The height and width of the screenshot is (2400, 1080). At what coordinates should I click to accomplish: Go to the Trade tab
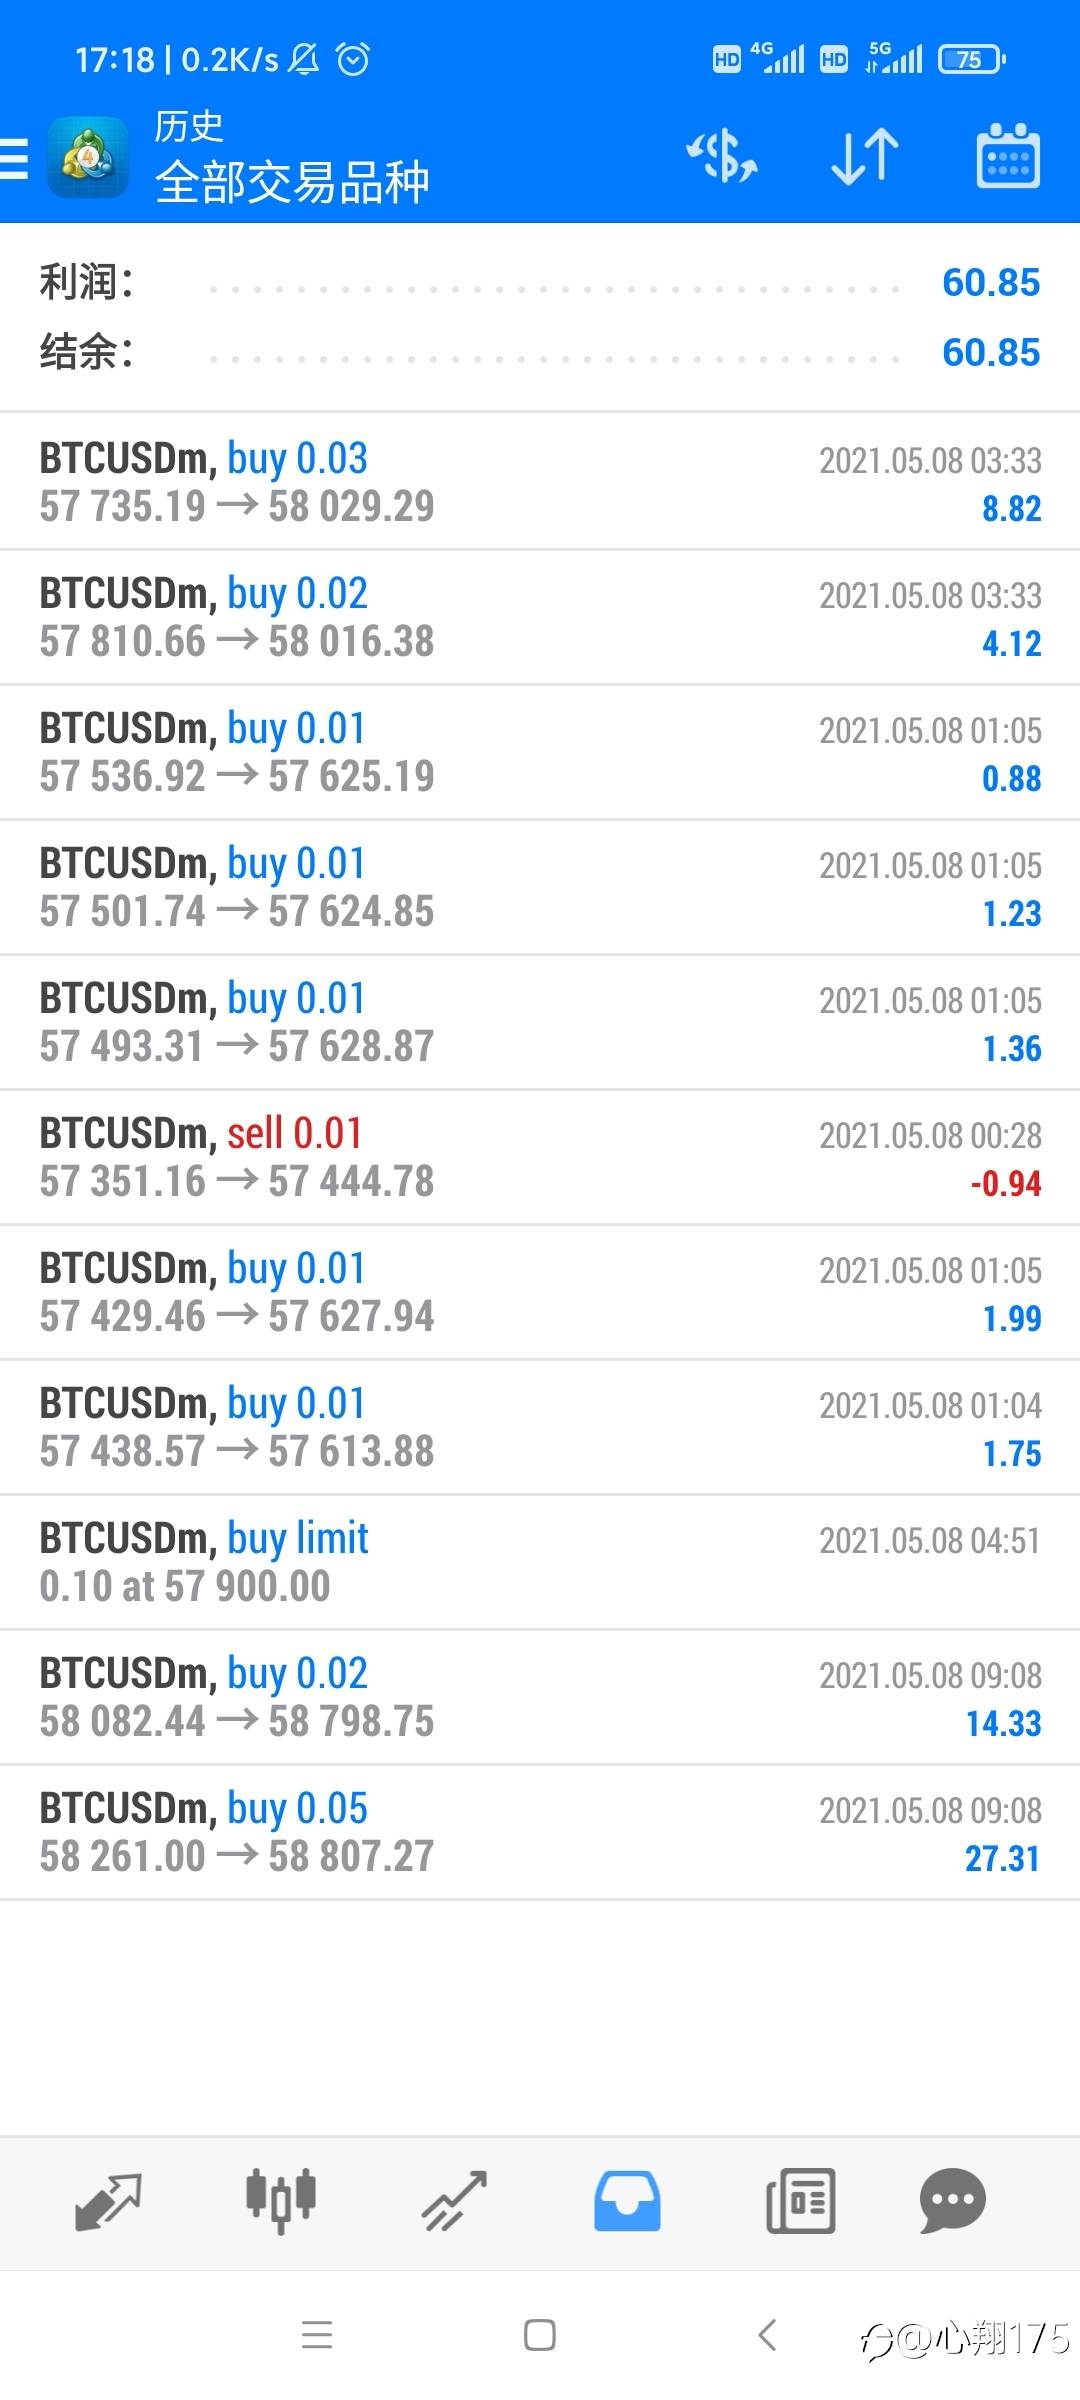(454, 2202)
